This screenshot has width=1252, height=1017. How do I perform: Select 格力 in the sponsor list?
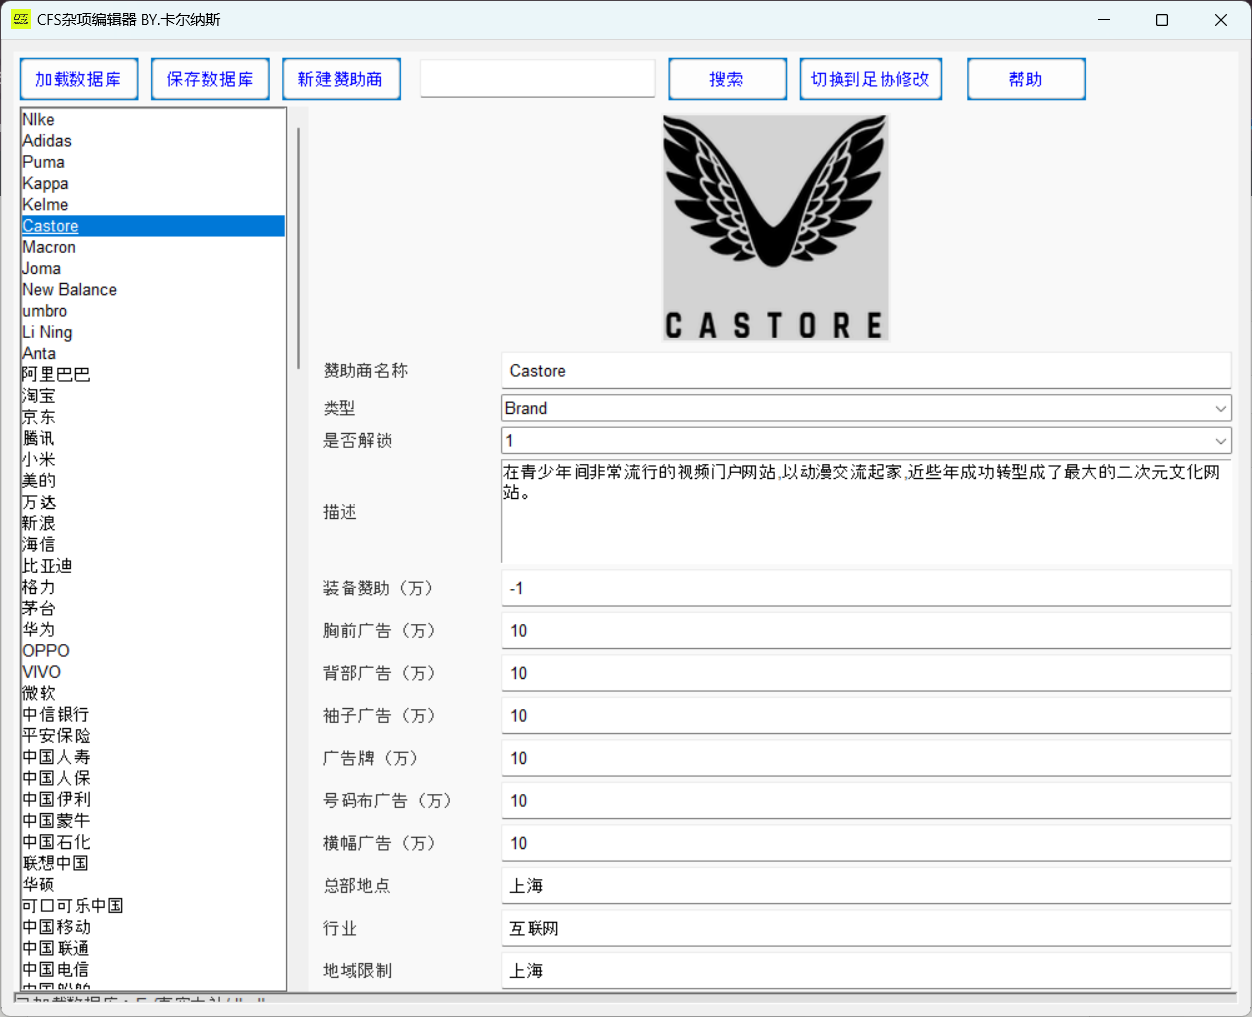point(153,587)
